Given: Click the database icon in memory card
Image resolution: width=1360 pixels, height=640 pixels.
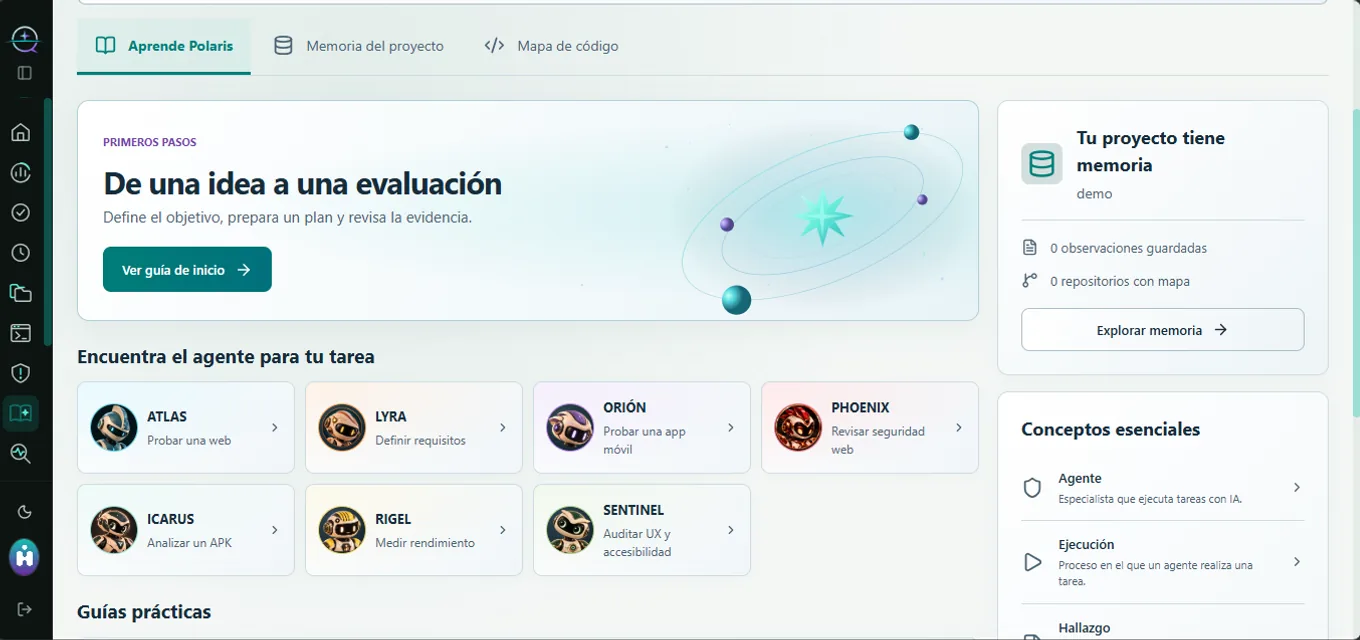Looking at the screenshot, I should tap(1042, 164).
